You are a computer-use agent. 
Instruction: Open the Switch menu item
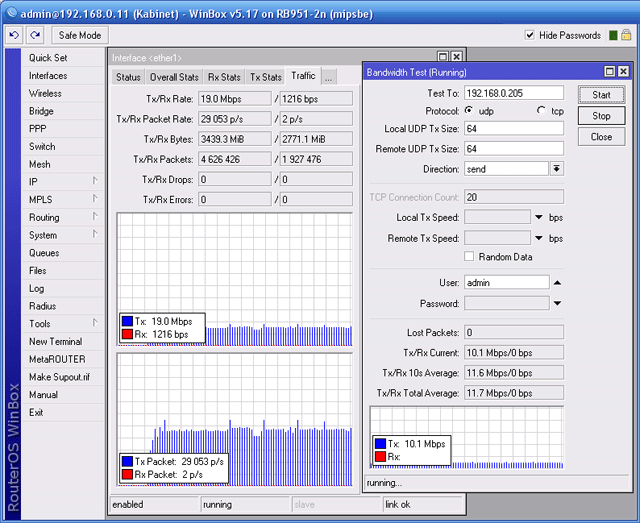tap(63, 146)
